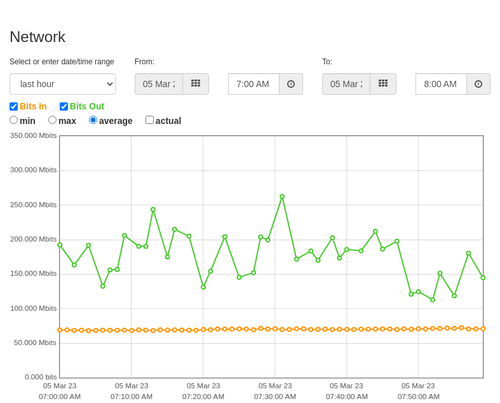Enable the actual checkbox
The image size is (500, 403).
(x=150, y=120)
